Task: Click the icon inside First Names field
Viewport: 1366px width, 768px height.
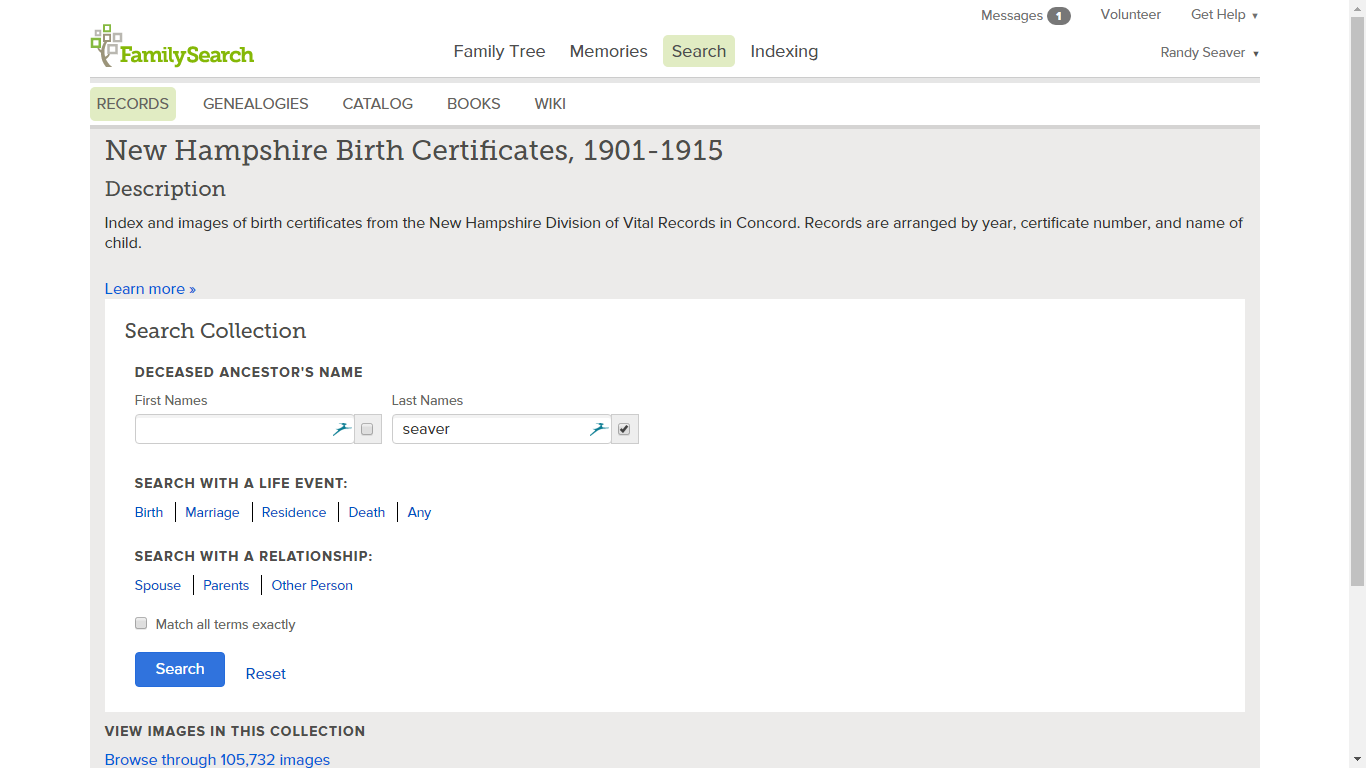Action: tap(342, 429)
